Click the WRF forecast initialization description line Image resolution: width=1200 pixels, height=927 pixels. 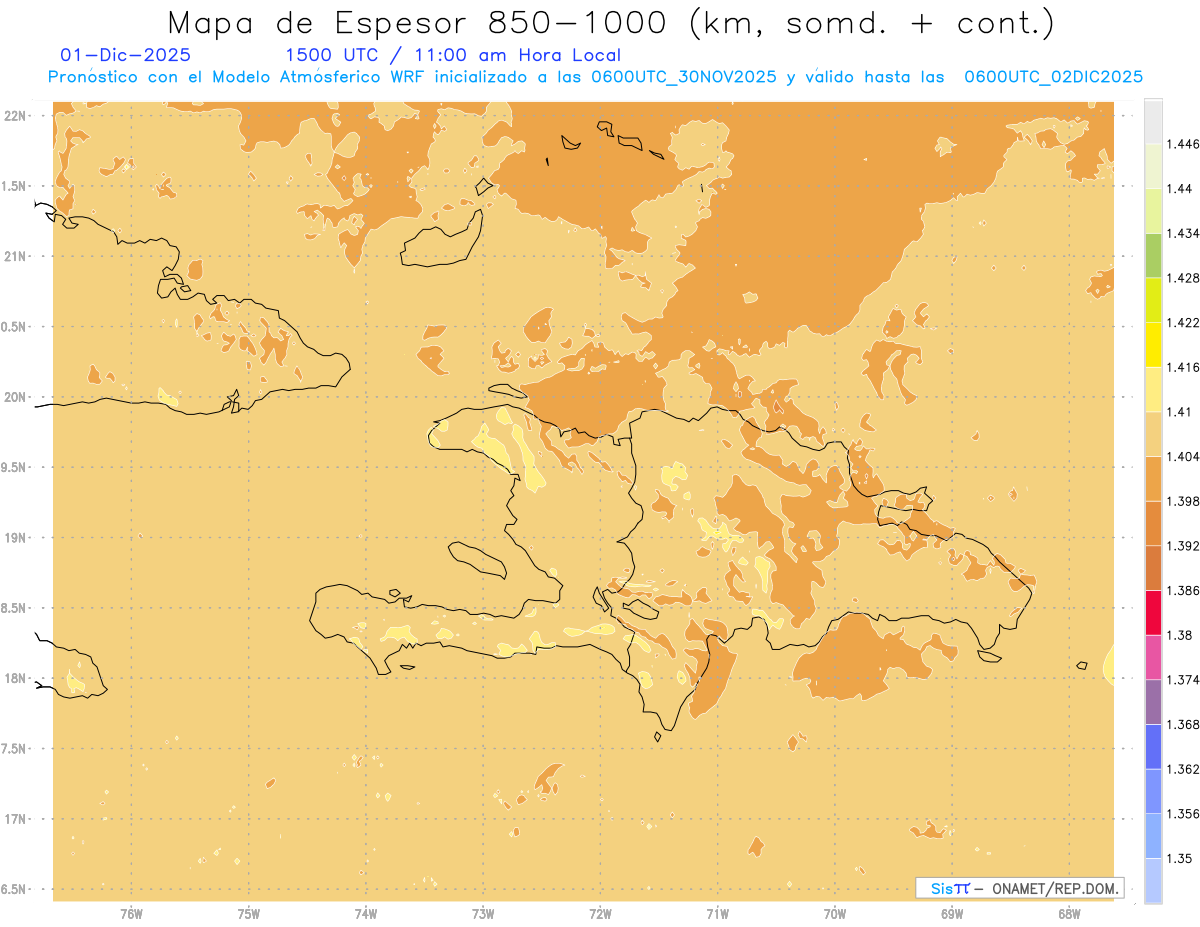pyautogui.click(x=596, y=77)
